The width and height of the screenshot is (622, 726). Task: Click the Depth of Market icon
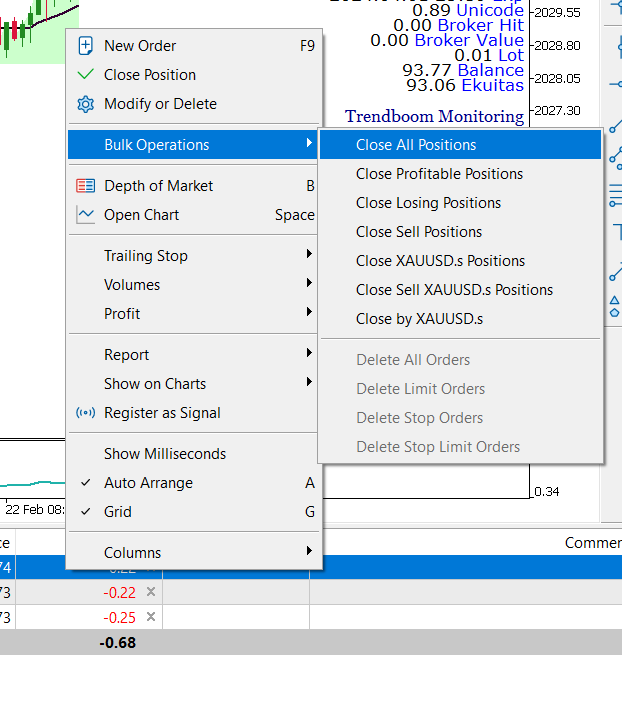click(86, 186)
